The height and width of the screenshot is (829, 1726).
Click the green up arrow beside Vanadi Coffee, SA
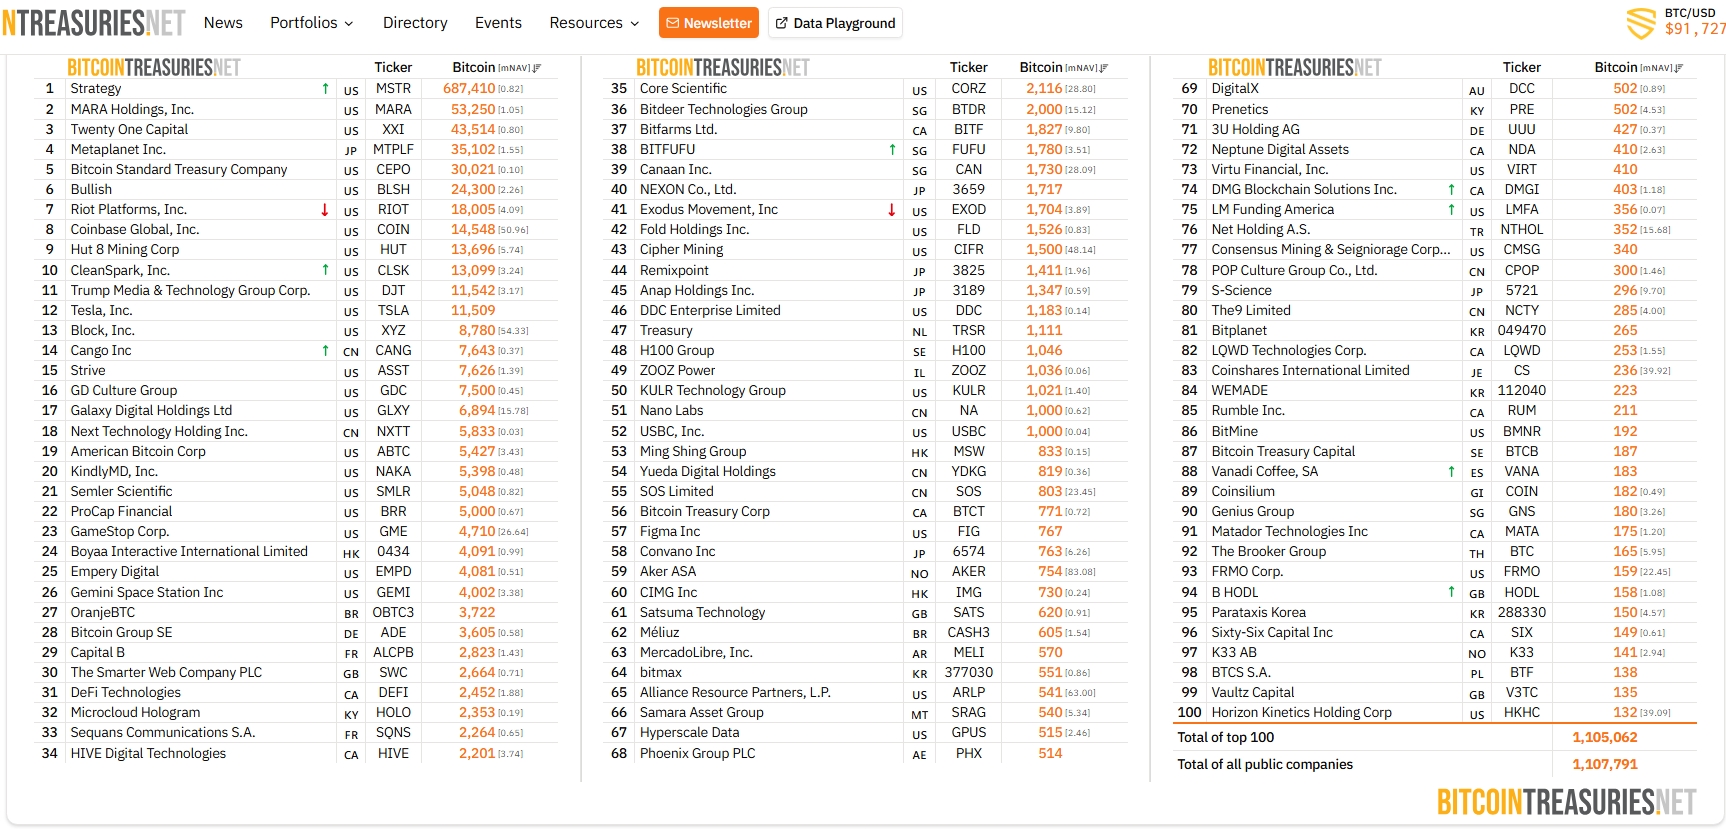pyautogui.click(x=1451, y=471)
